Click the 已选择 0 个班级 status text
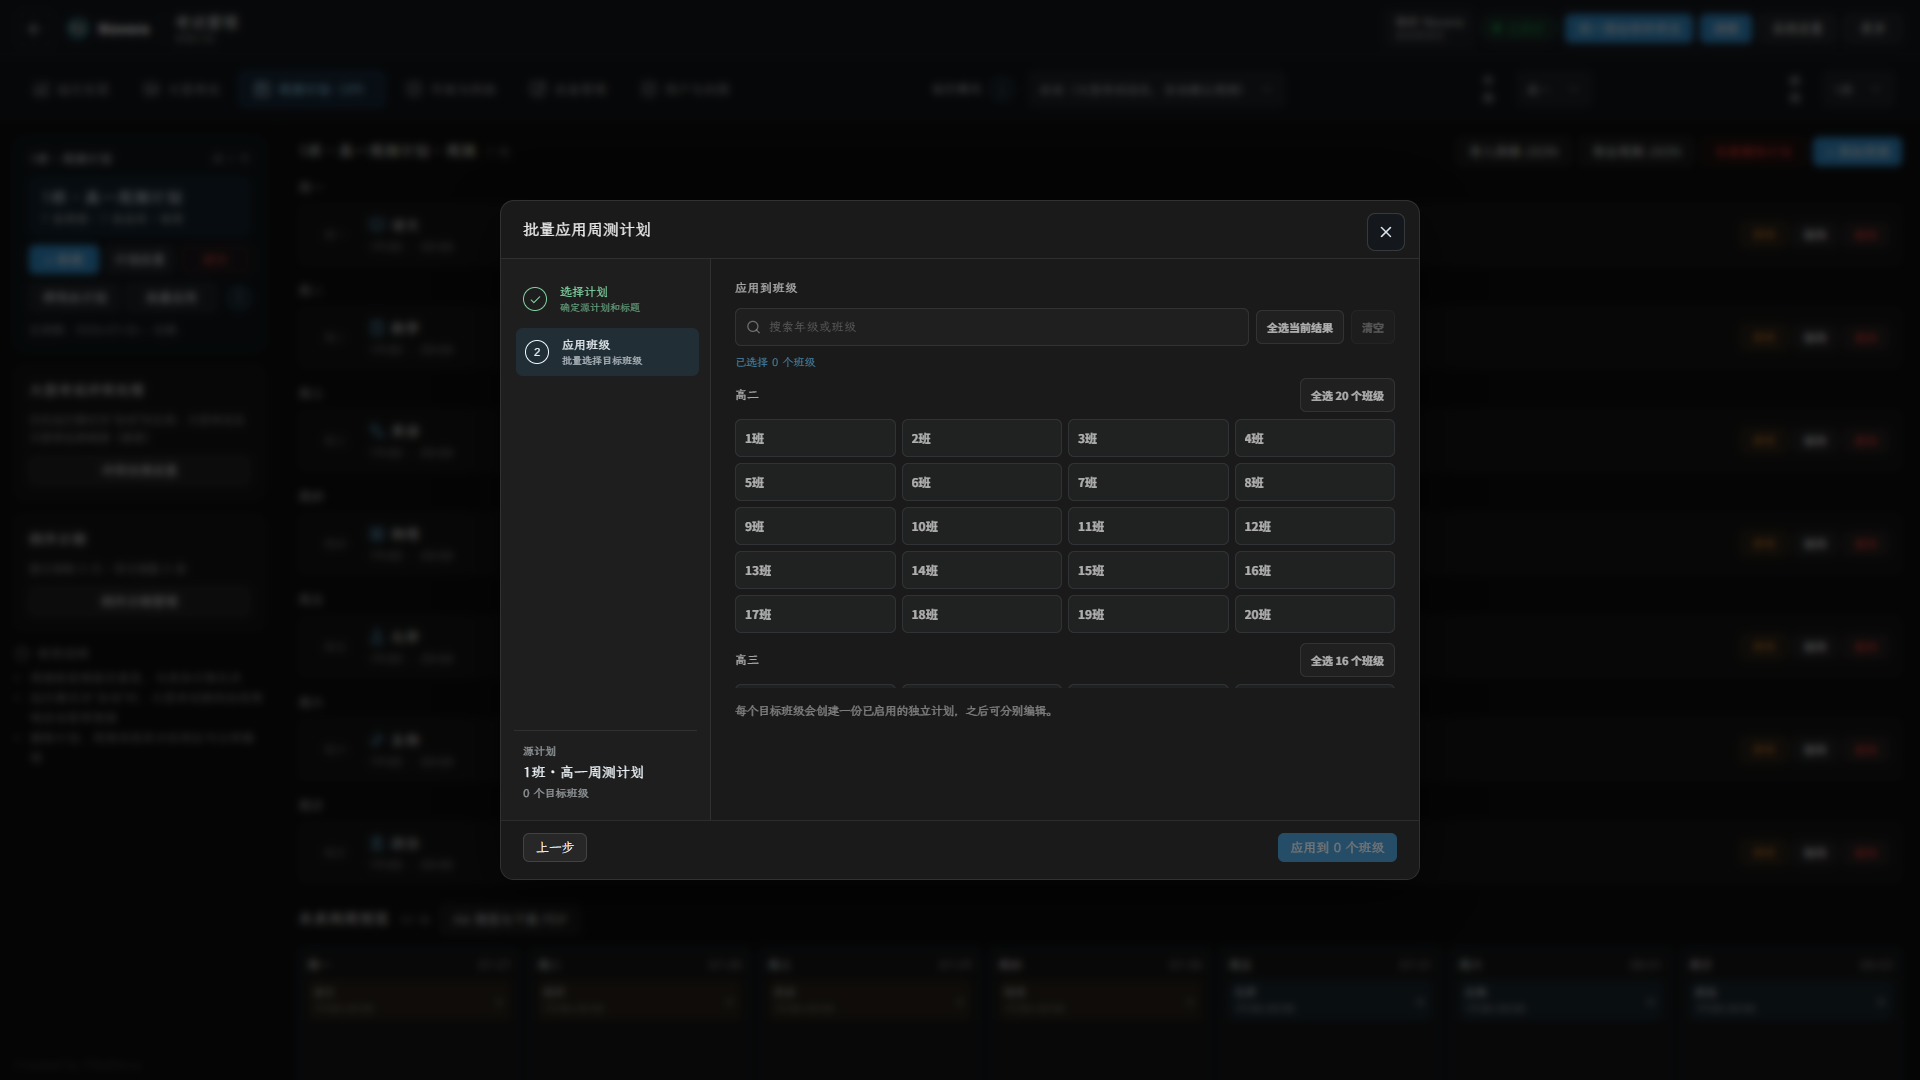Viewport: 1920px width, 1080px height. click(x=775, y=362)
